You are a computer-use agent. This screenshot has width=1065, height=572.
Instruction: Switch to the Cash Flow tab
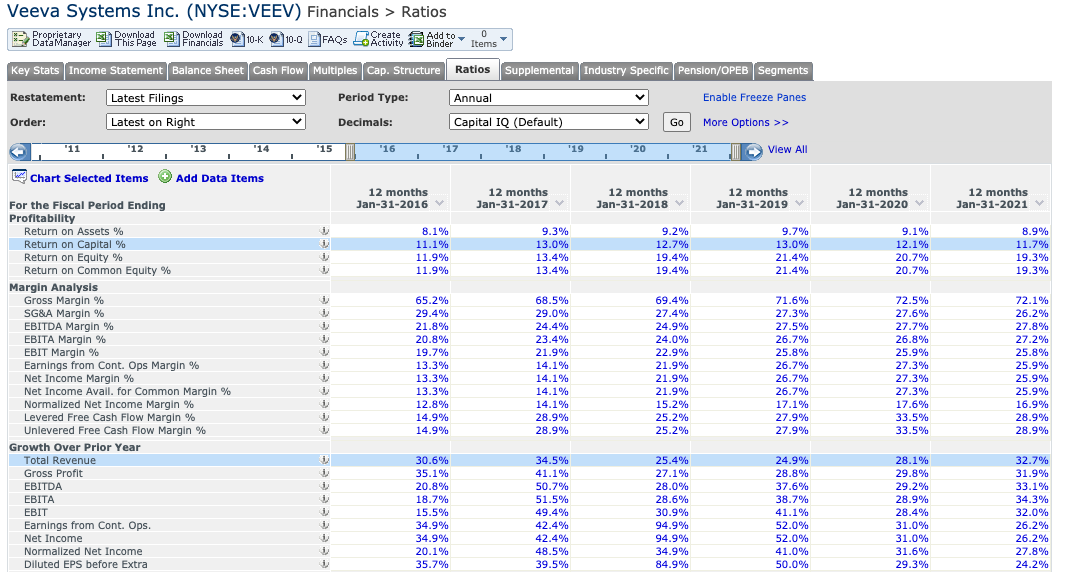coord(278,71)
